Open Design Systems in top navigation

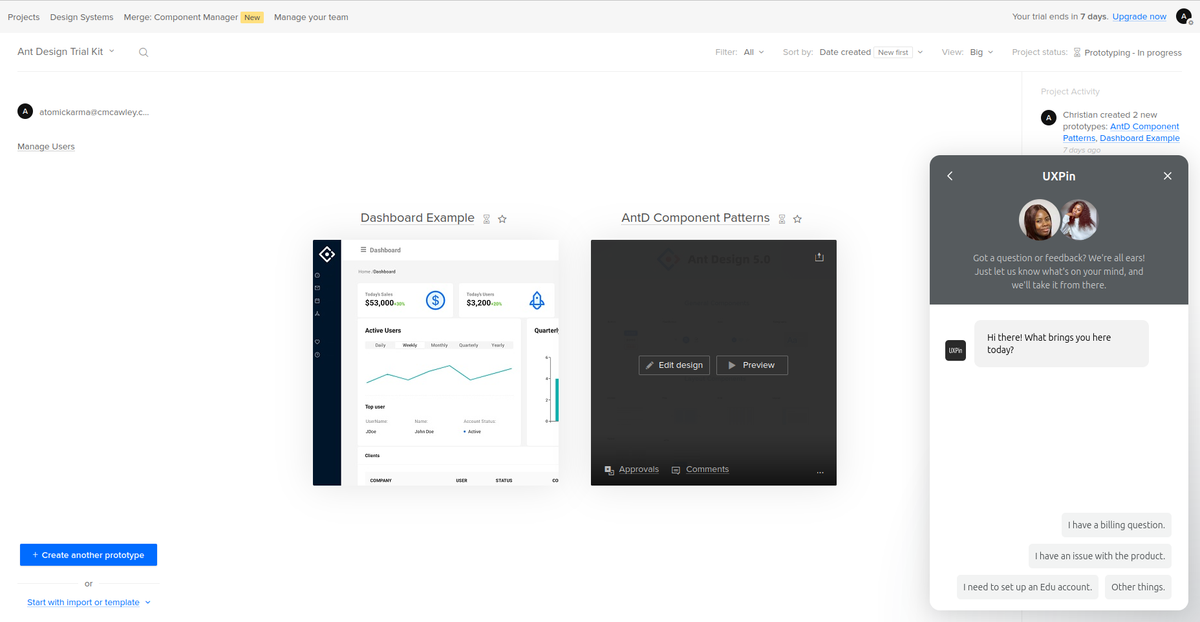point(83,17)
